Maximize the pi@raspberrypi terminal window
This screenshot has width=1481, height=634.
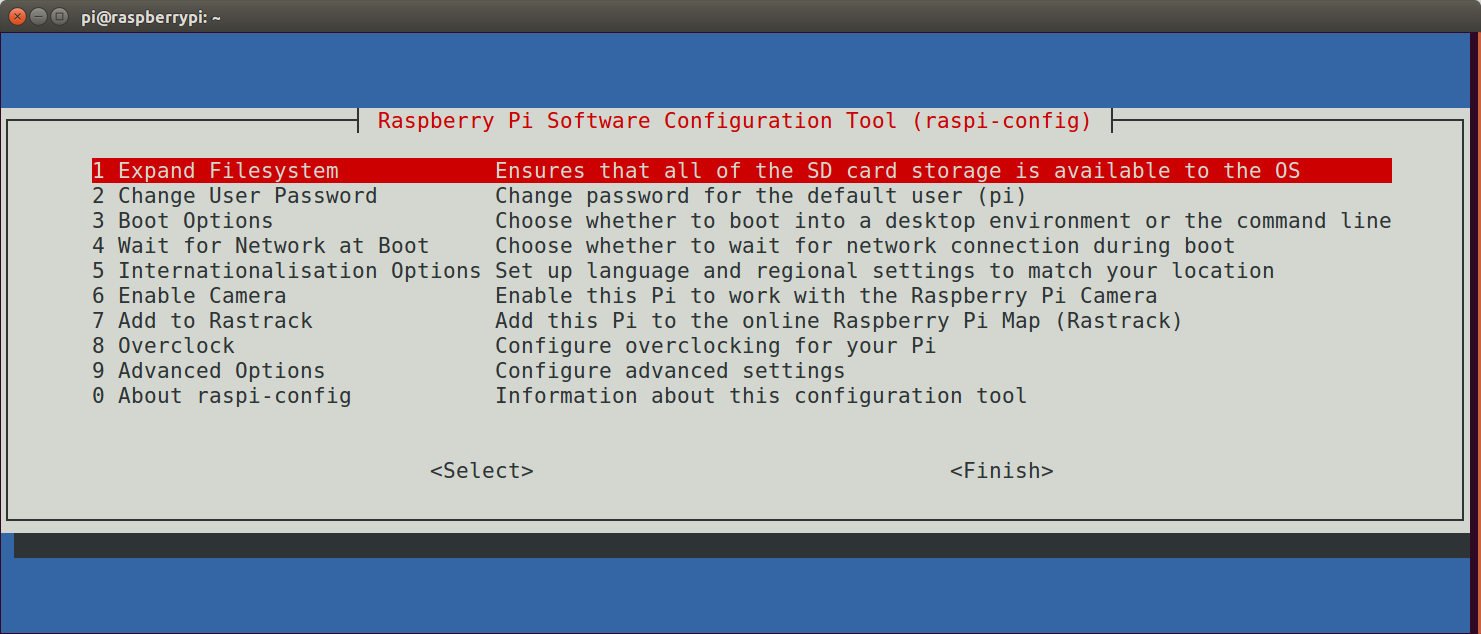[61, 16]
